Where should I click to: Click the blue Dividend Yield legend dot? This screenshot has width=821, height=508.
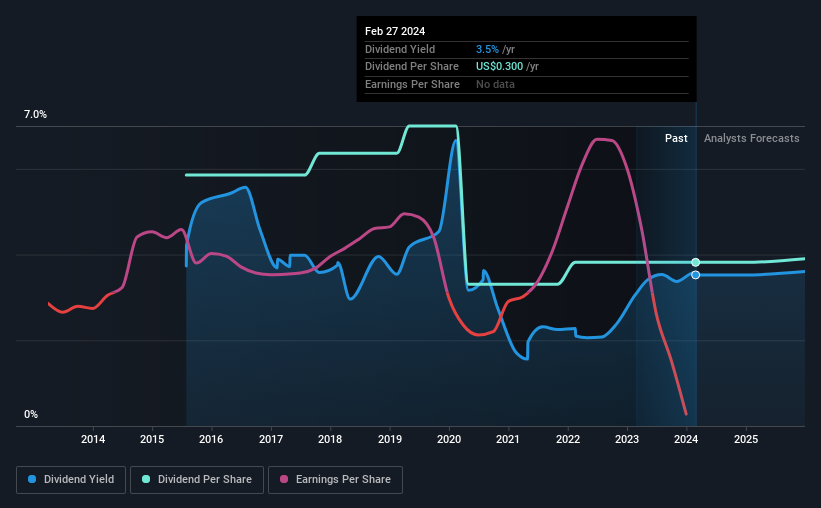(32, 479)
